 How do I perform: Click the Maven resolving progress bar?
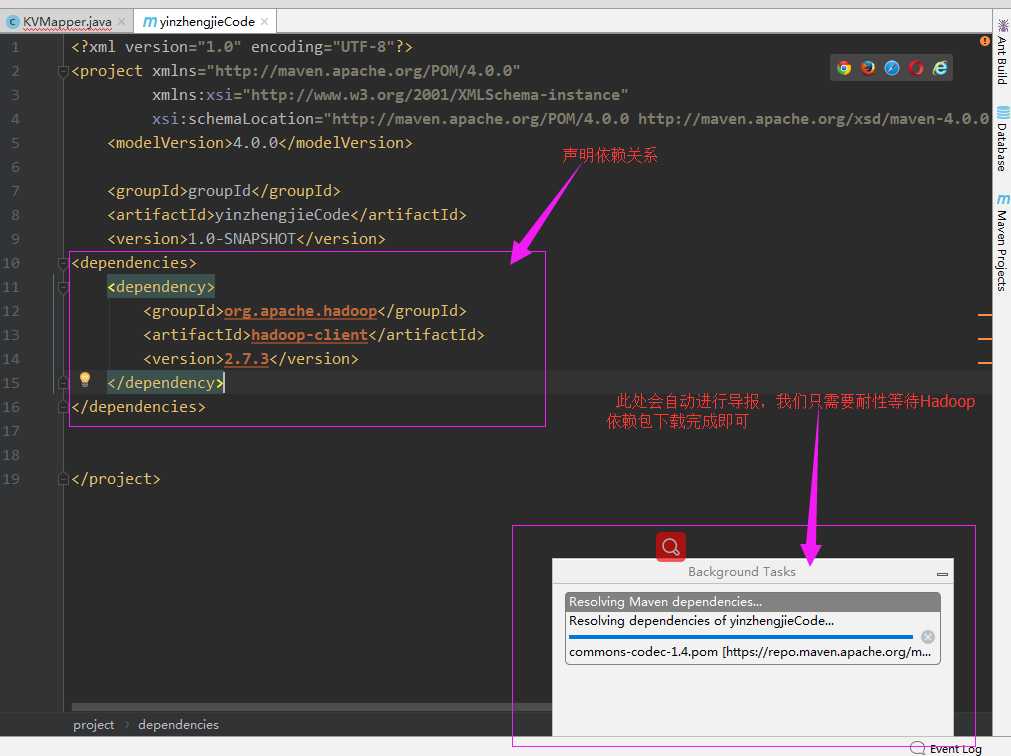(x=741, y=637)
